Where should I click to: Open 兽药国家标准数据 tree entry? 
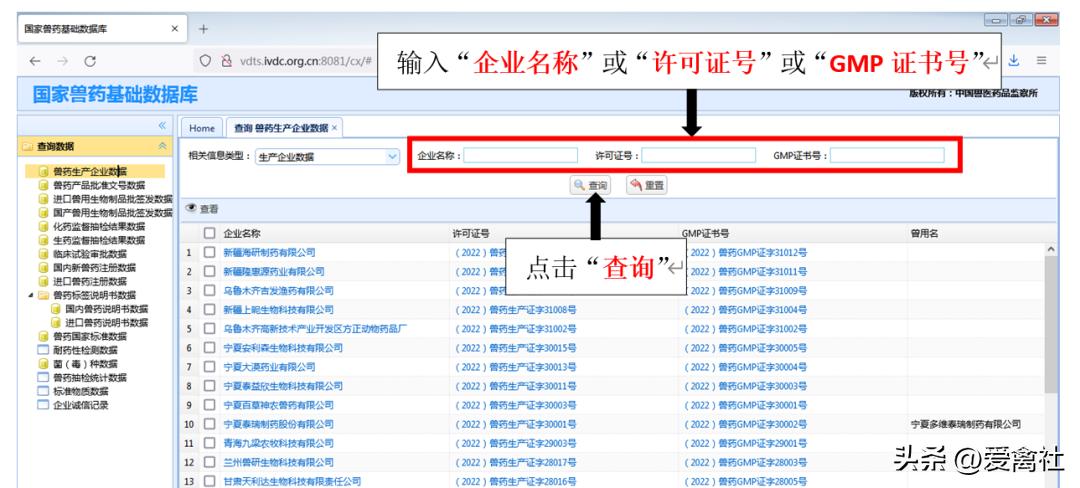point(90,337)
